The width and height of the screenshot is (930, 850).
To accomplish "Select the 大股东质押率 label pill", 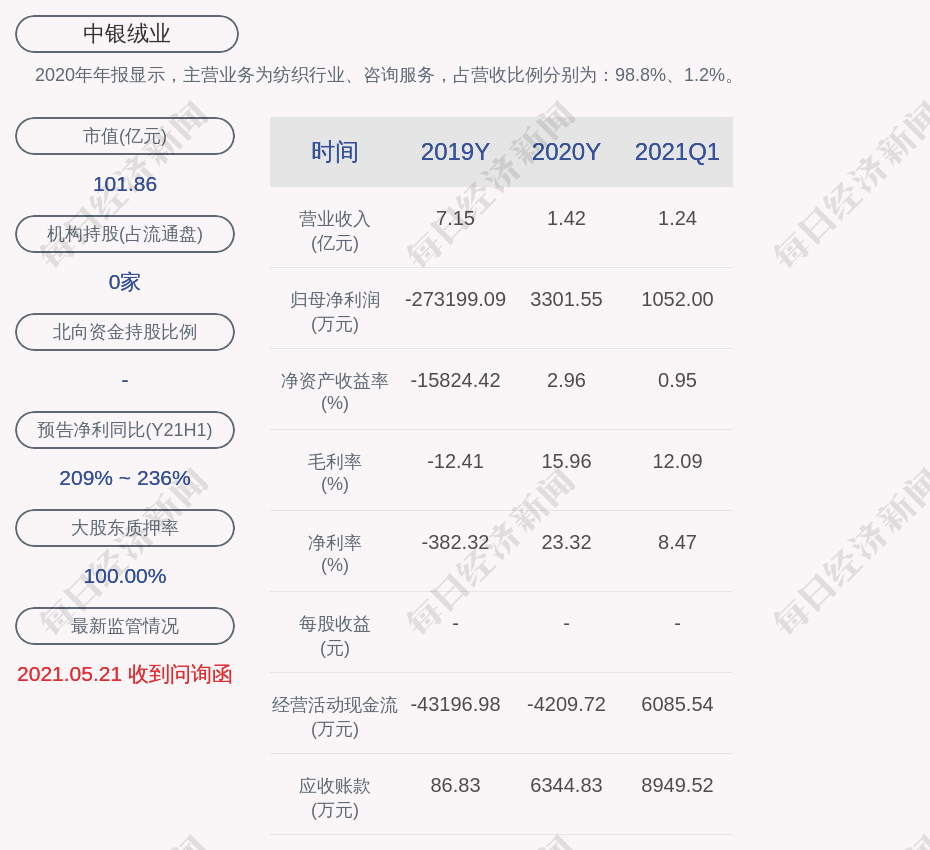I will pos(125,528).
